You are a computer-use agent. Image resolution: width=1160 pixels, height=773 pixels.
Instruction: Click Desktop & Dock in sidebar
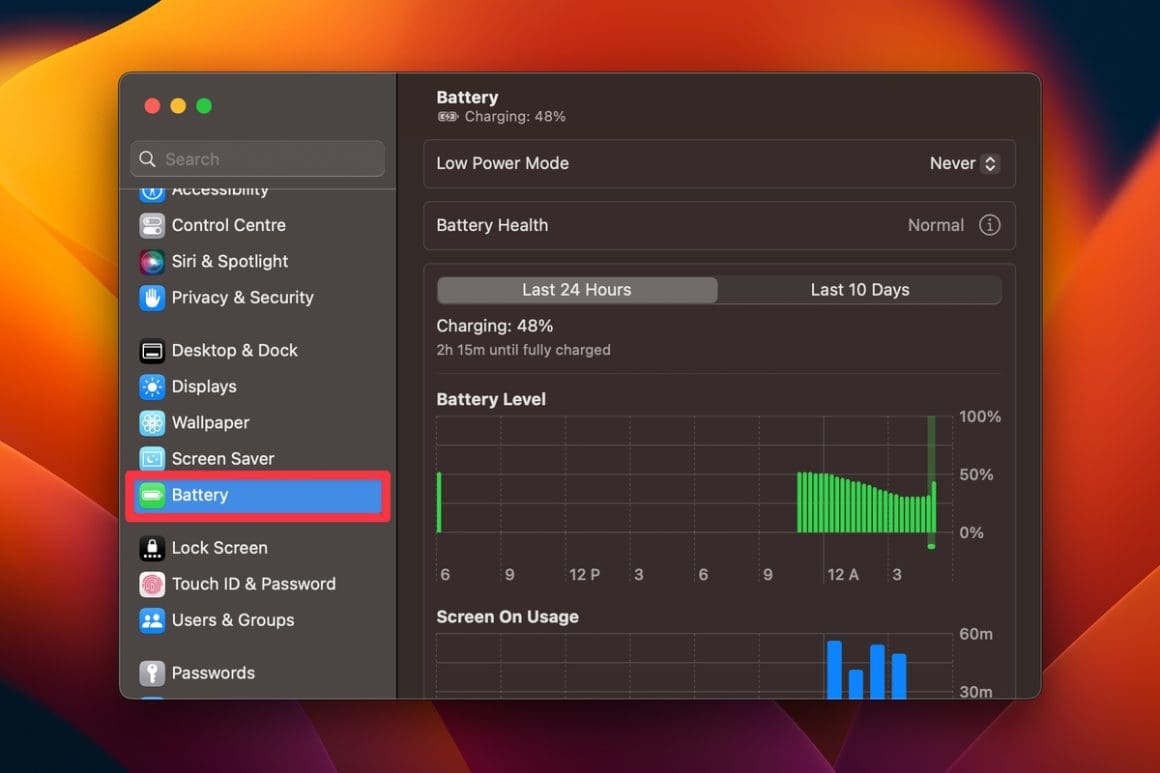[152, 350]
